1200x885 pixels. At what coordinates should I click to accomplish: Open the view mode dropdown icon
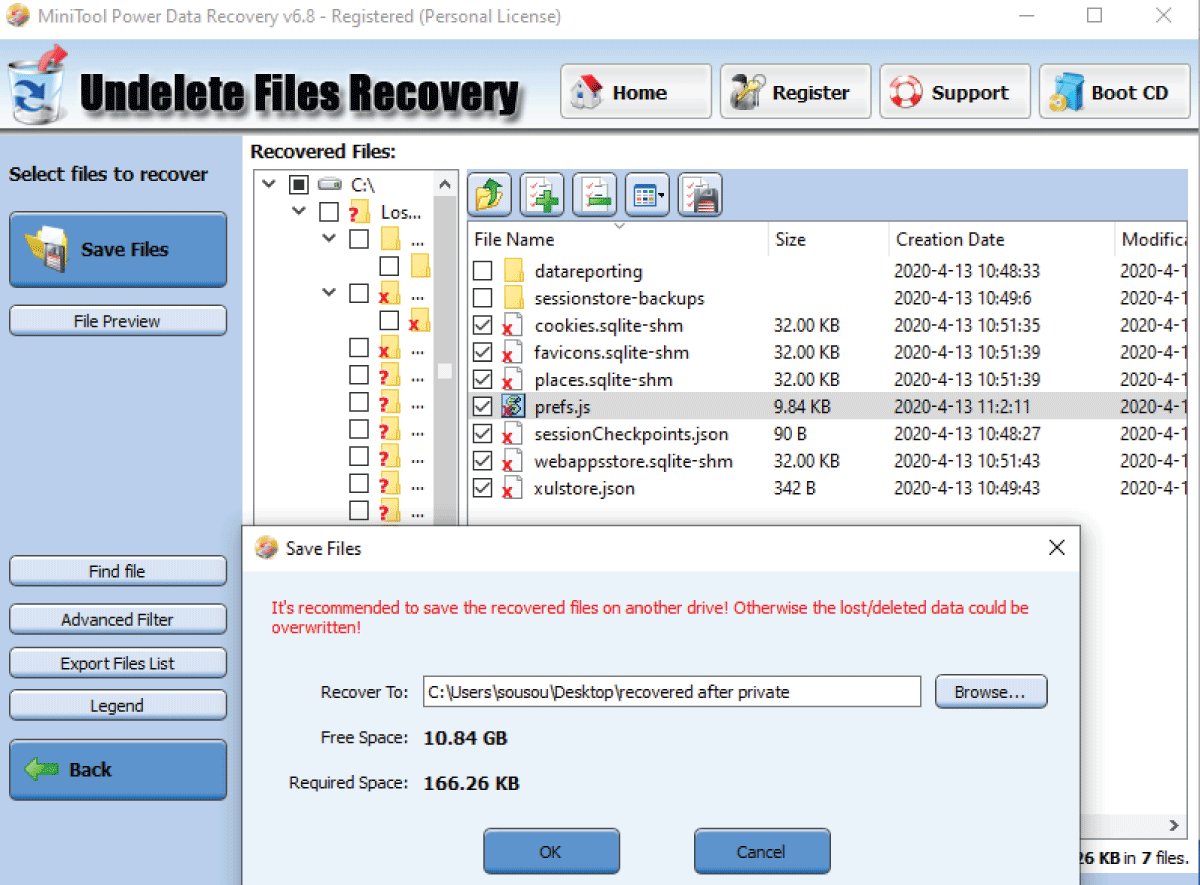[647, 195]
